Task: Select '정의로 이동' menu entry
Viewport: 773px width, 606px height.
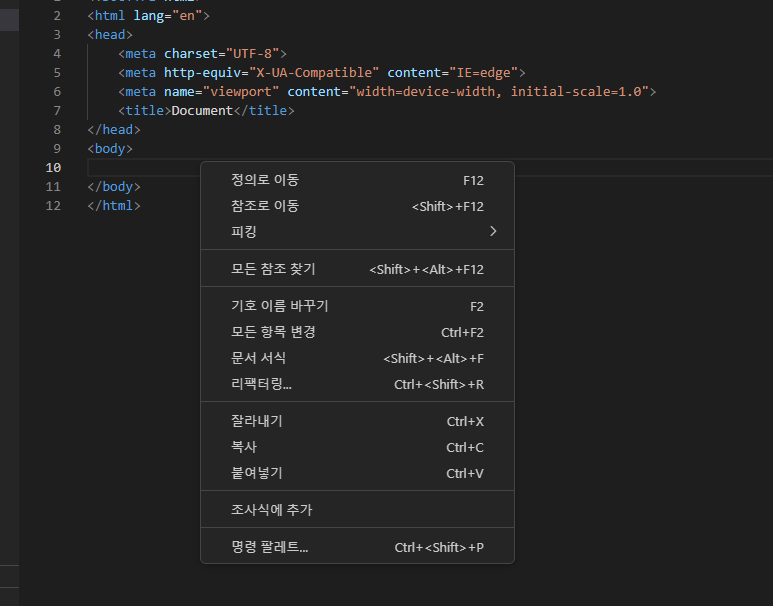Action: pyautogui.click(x=357, y=180)
